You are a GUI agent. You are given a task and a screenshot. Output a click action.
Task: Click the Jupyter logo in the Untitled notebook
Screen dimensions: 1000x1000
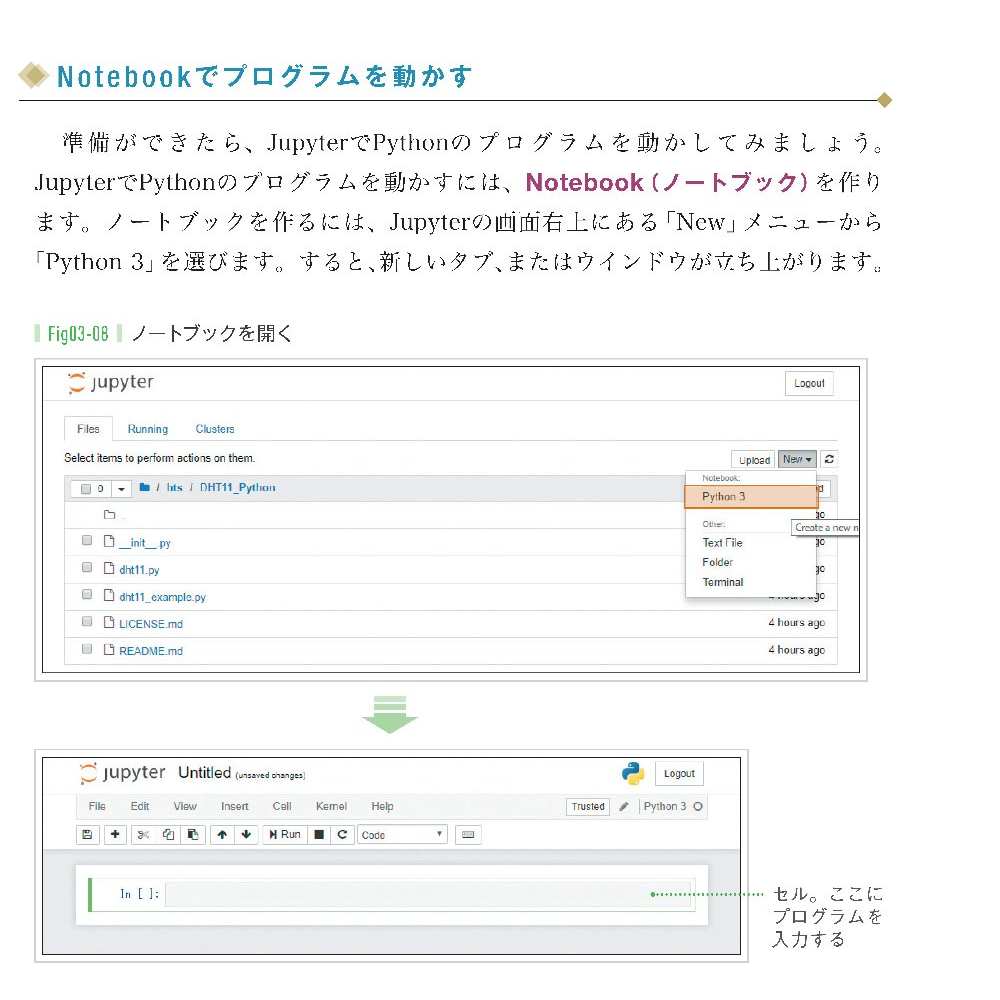tap(122, 773)
